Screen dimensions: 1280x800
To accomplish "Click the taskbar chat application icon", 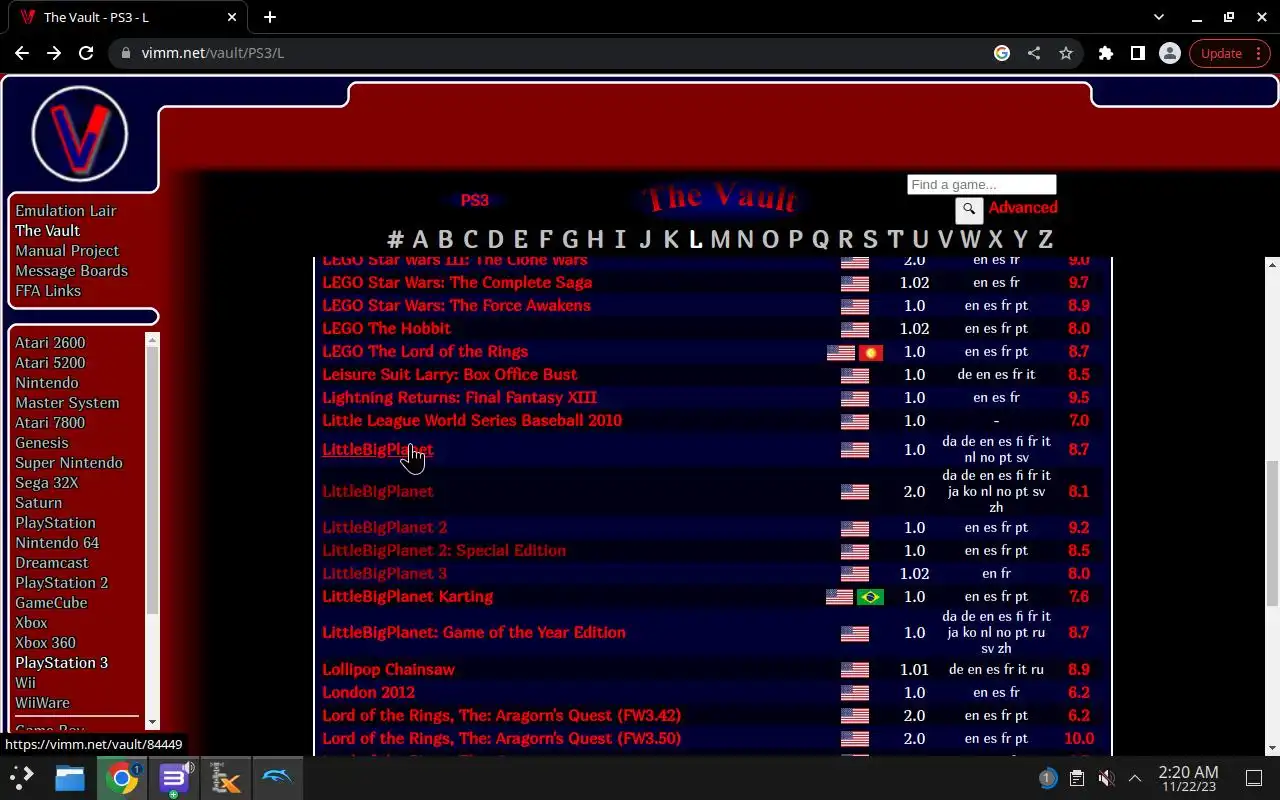I will point(174,778).
